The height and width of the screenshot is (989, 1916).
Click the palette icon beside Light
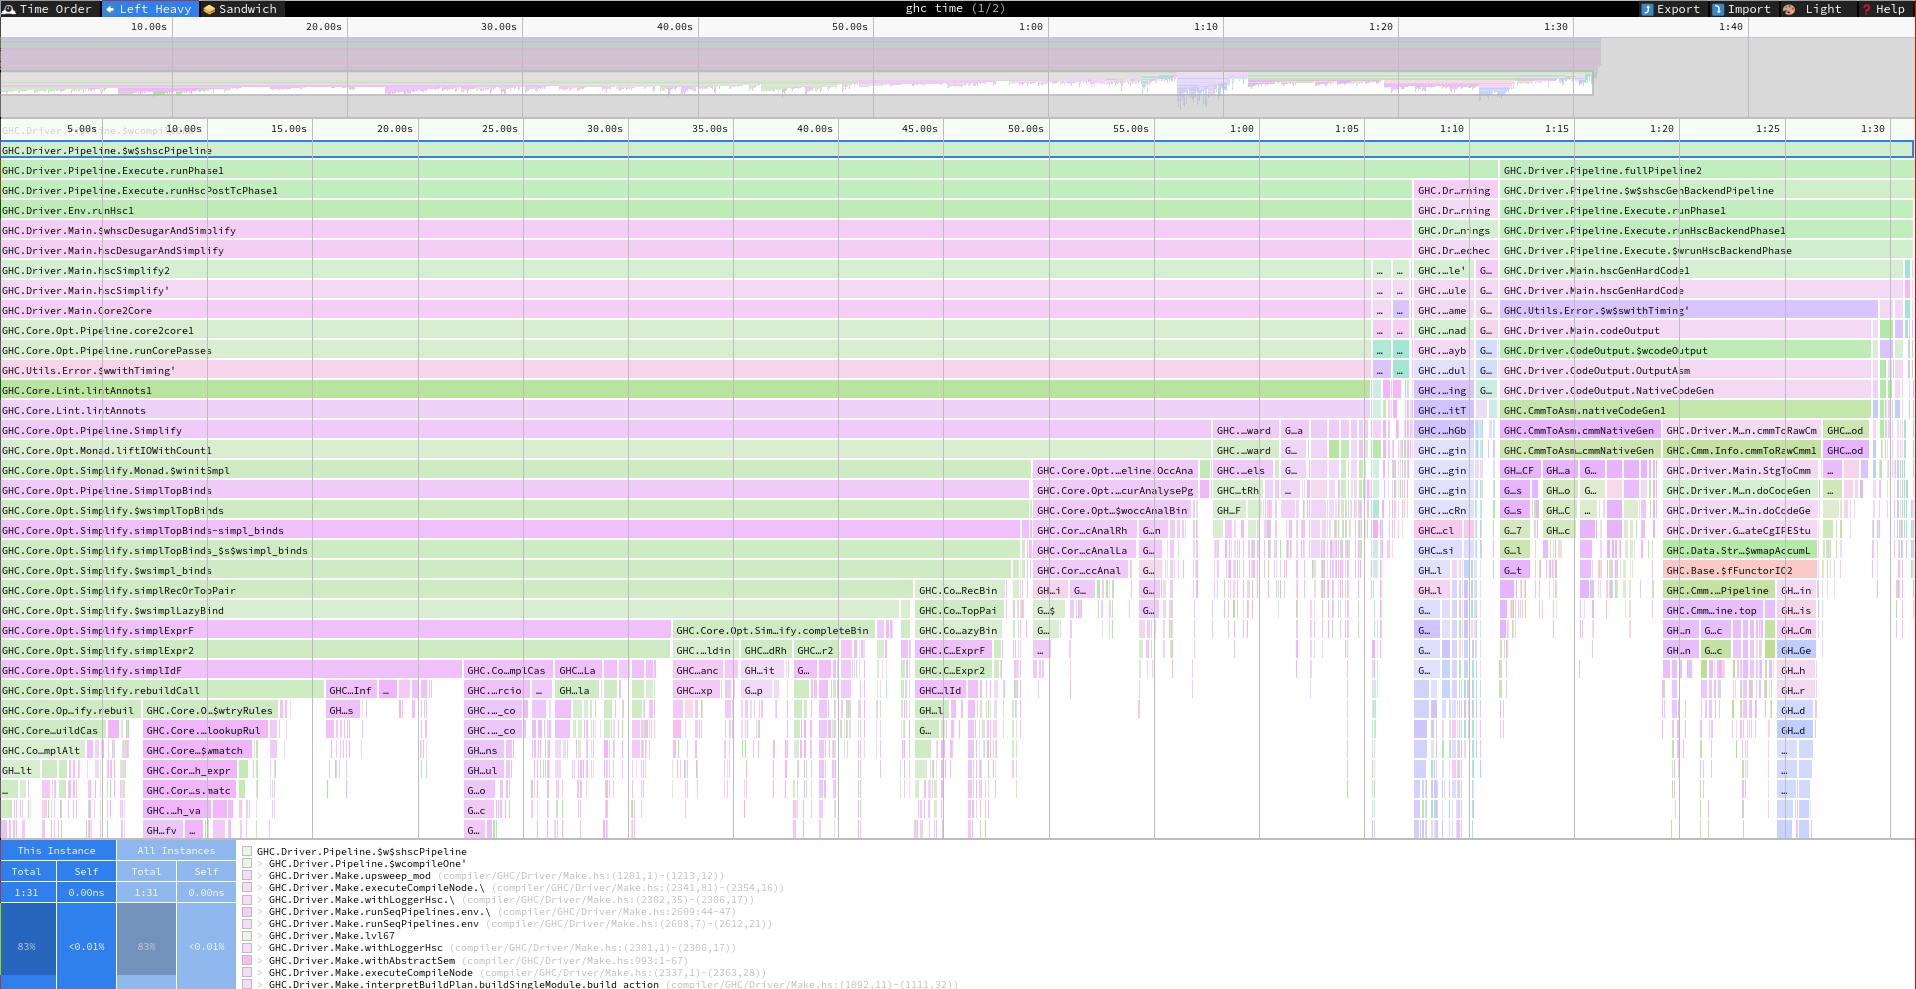coord(1789,8)
